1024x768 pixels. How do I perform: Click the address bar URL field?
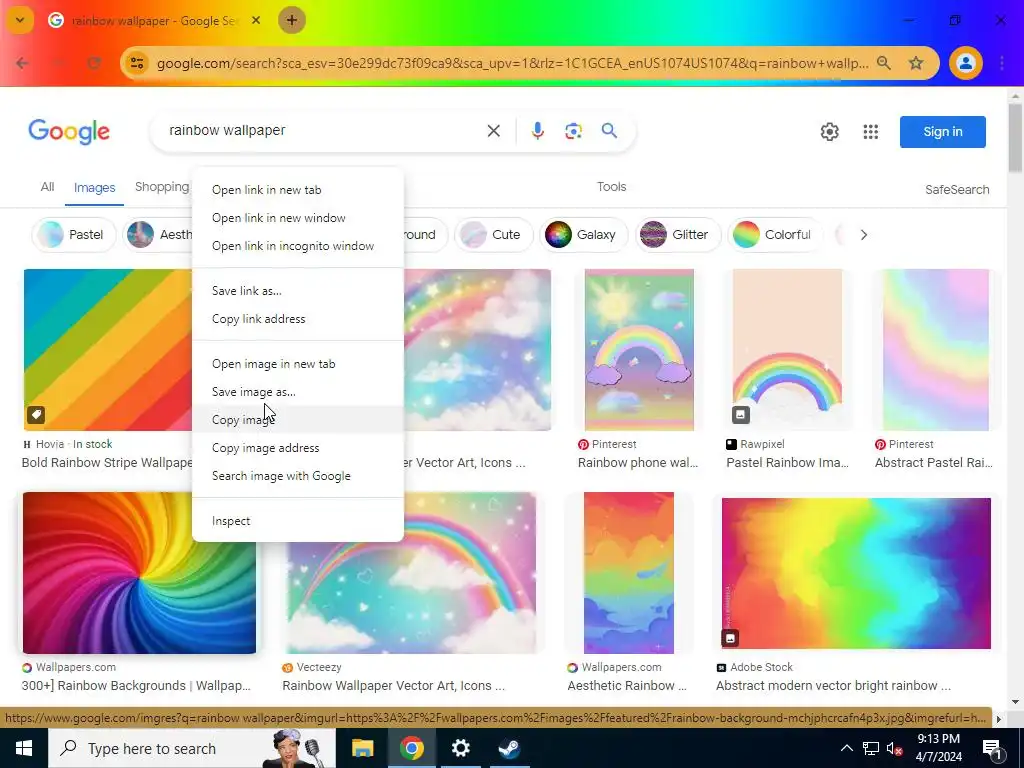[512, 63]
